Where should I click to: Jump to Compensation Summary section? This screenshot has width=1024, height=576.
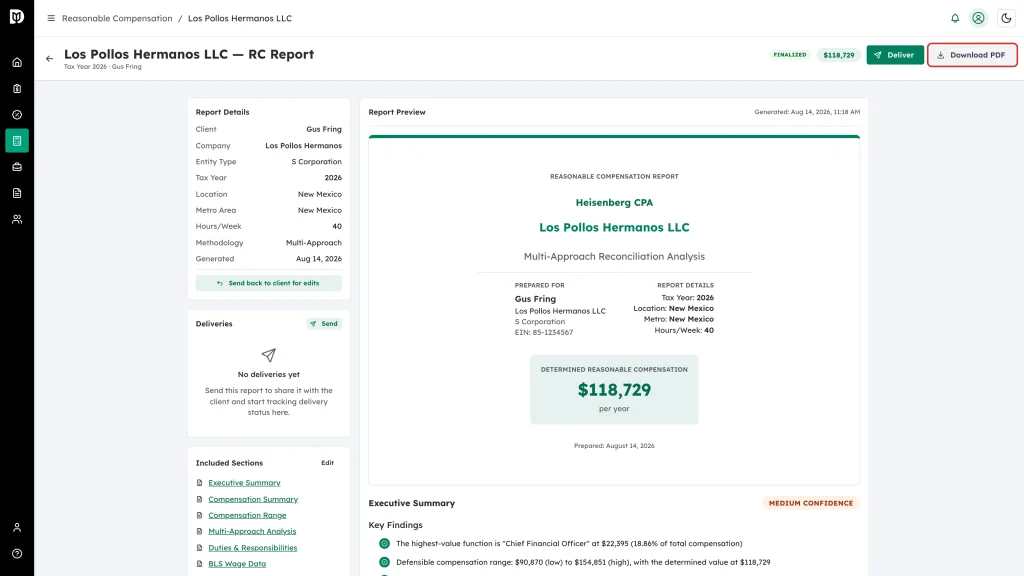click(253, 499)
